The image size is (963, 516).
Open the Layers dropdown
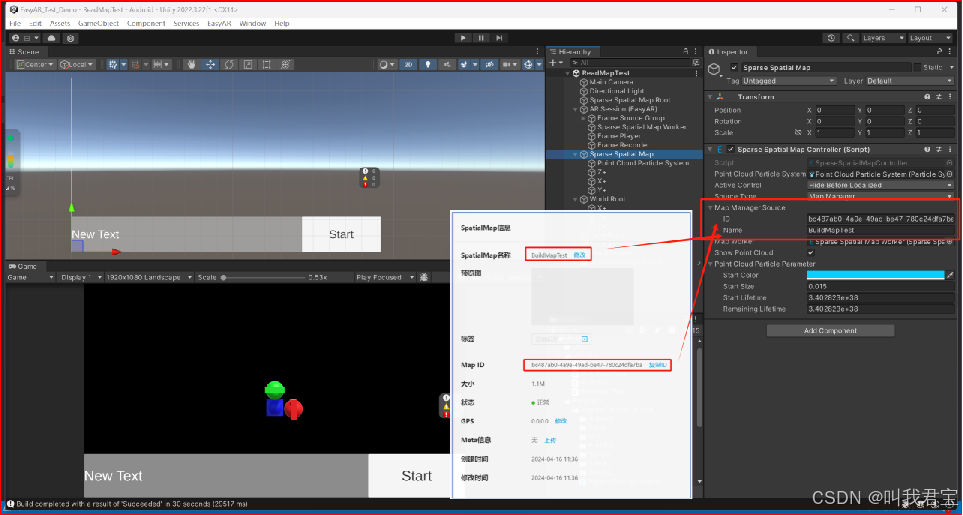(884, 38)
